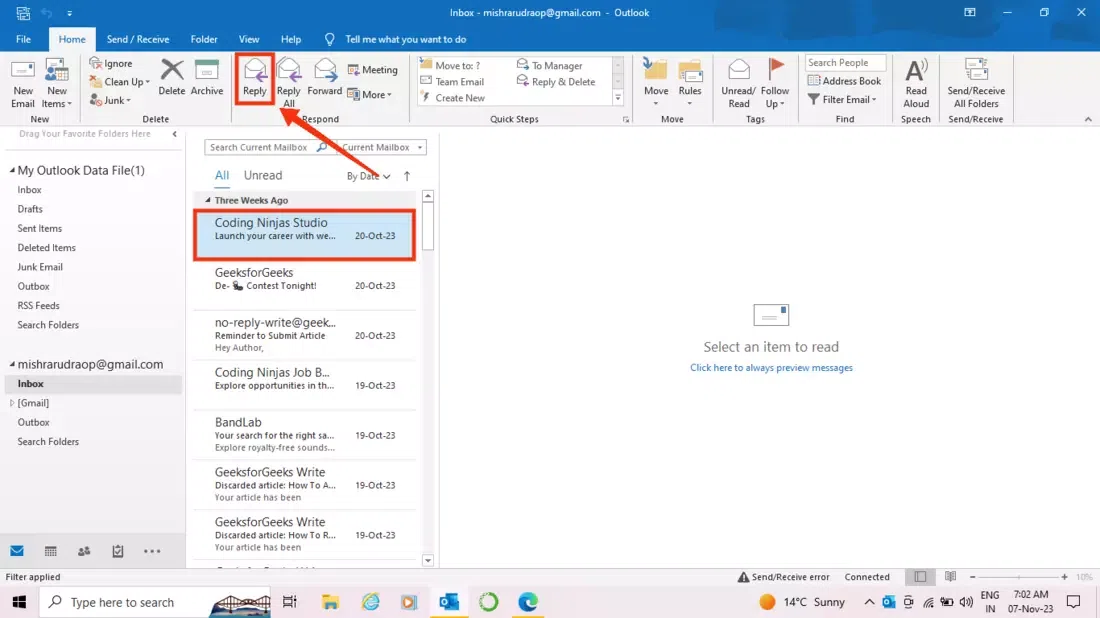Click Tell me what you want to do

tap(405, 39)
